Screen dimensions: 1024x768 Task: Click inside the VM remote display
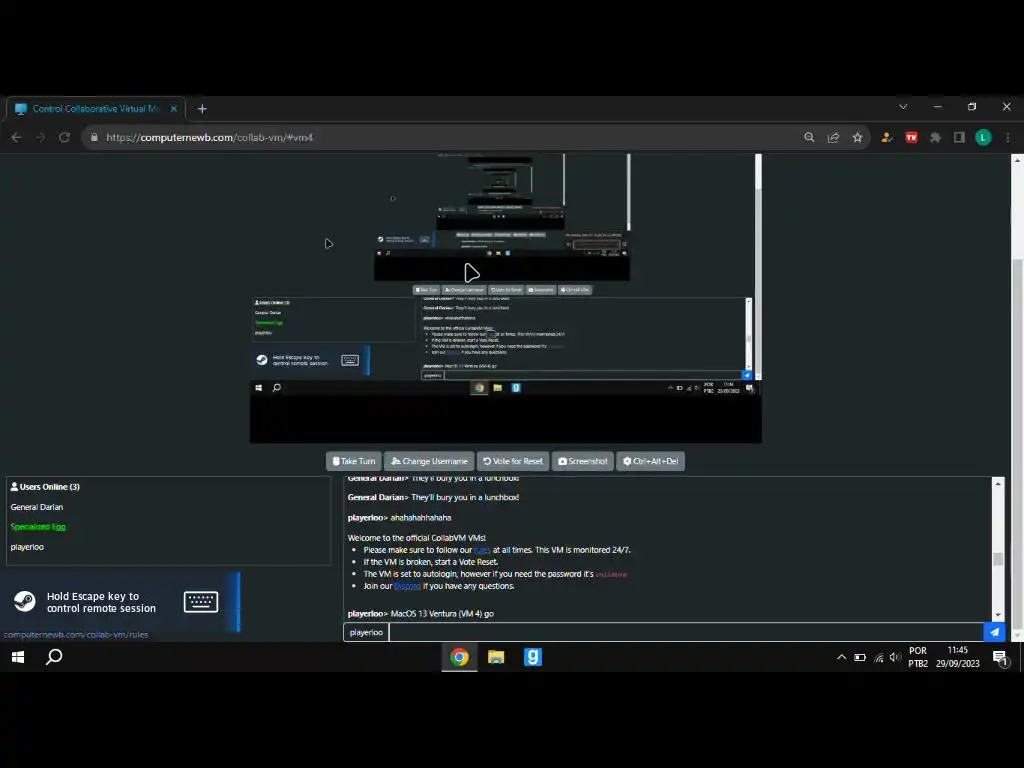point(505,298)
